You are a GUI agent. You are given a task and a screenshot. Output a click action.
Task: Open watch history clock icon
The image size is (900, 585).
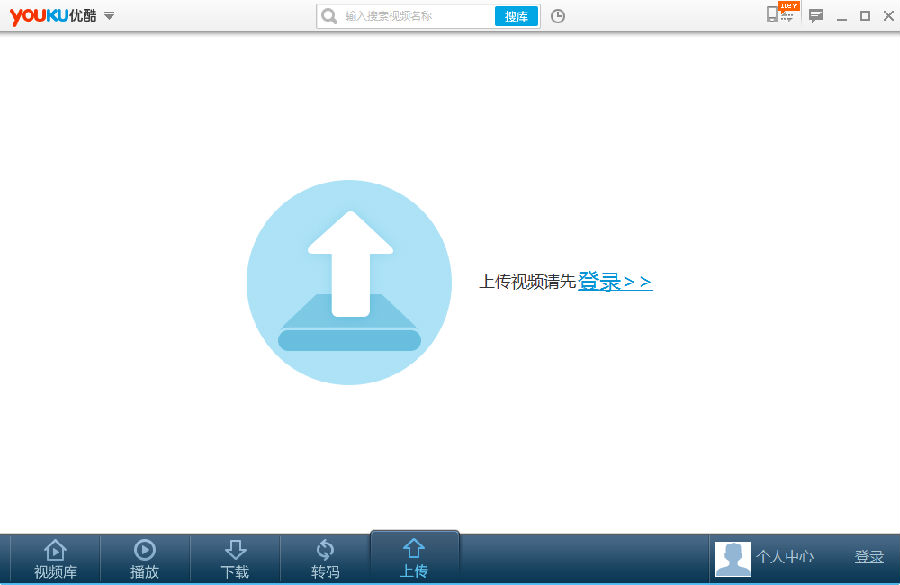[x=558, y=16]
